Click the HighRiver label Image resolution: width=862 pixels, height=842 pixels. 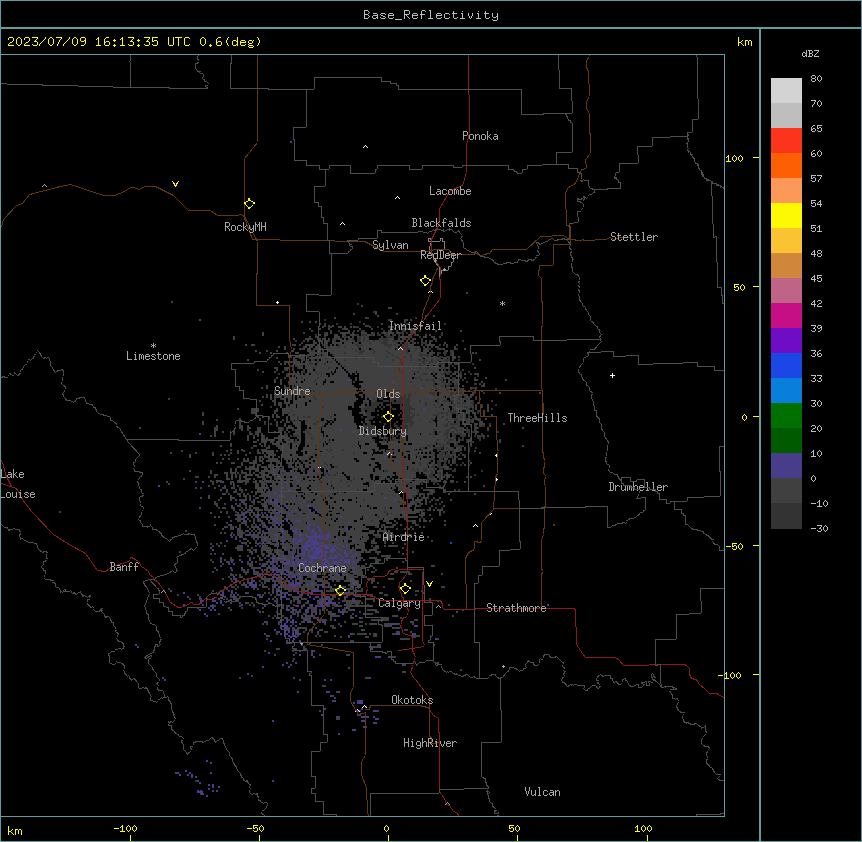[430, 743]
